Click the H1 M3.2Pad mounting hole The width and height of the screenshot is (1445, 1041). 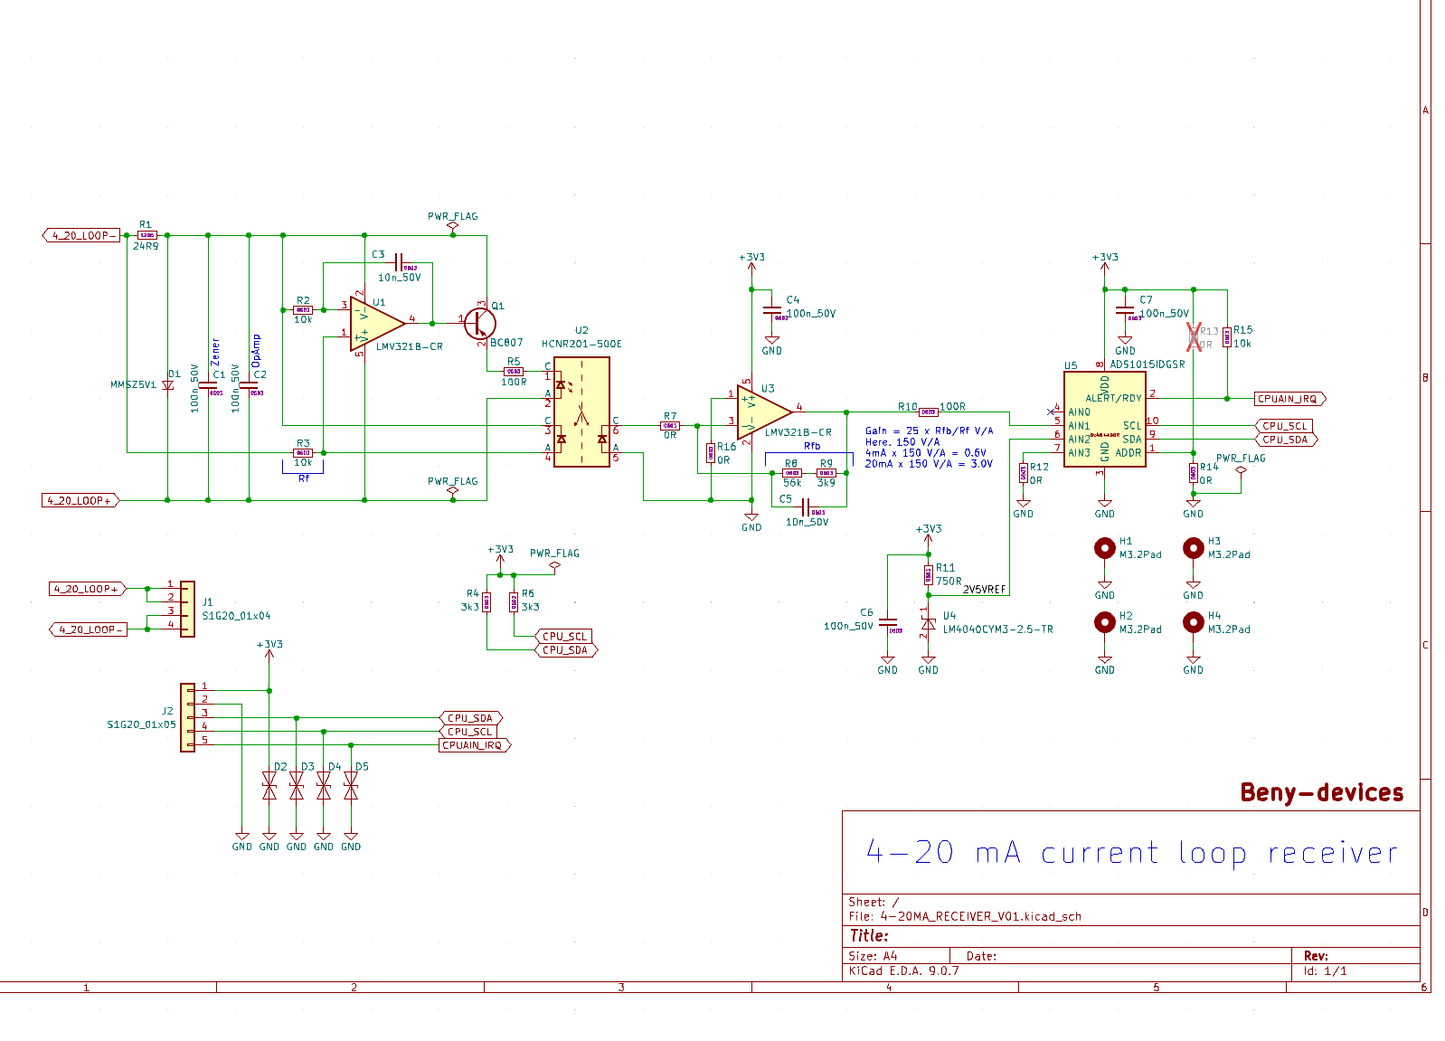tap(1104, 548)
